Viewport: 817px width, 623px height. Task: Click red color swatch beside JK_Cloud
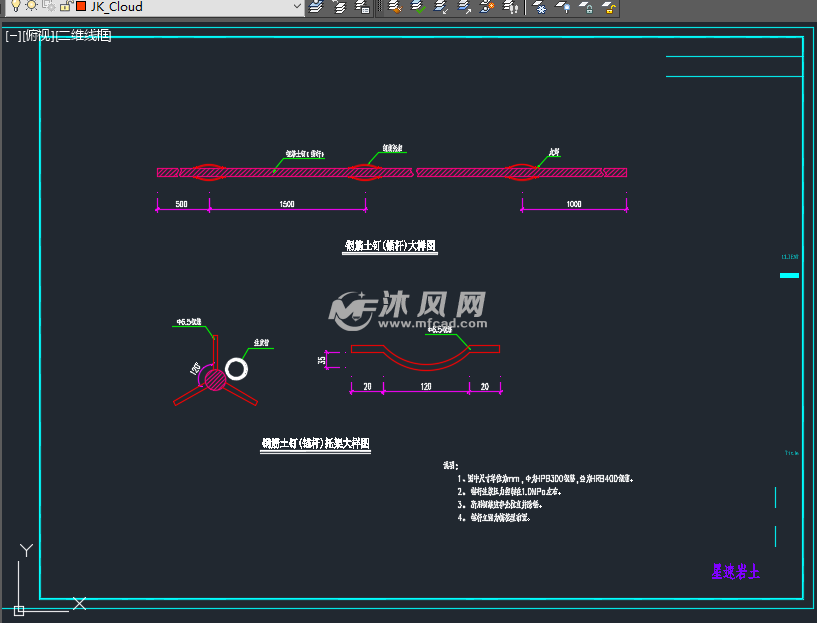[81, 6]
